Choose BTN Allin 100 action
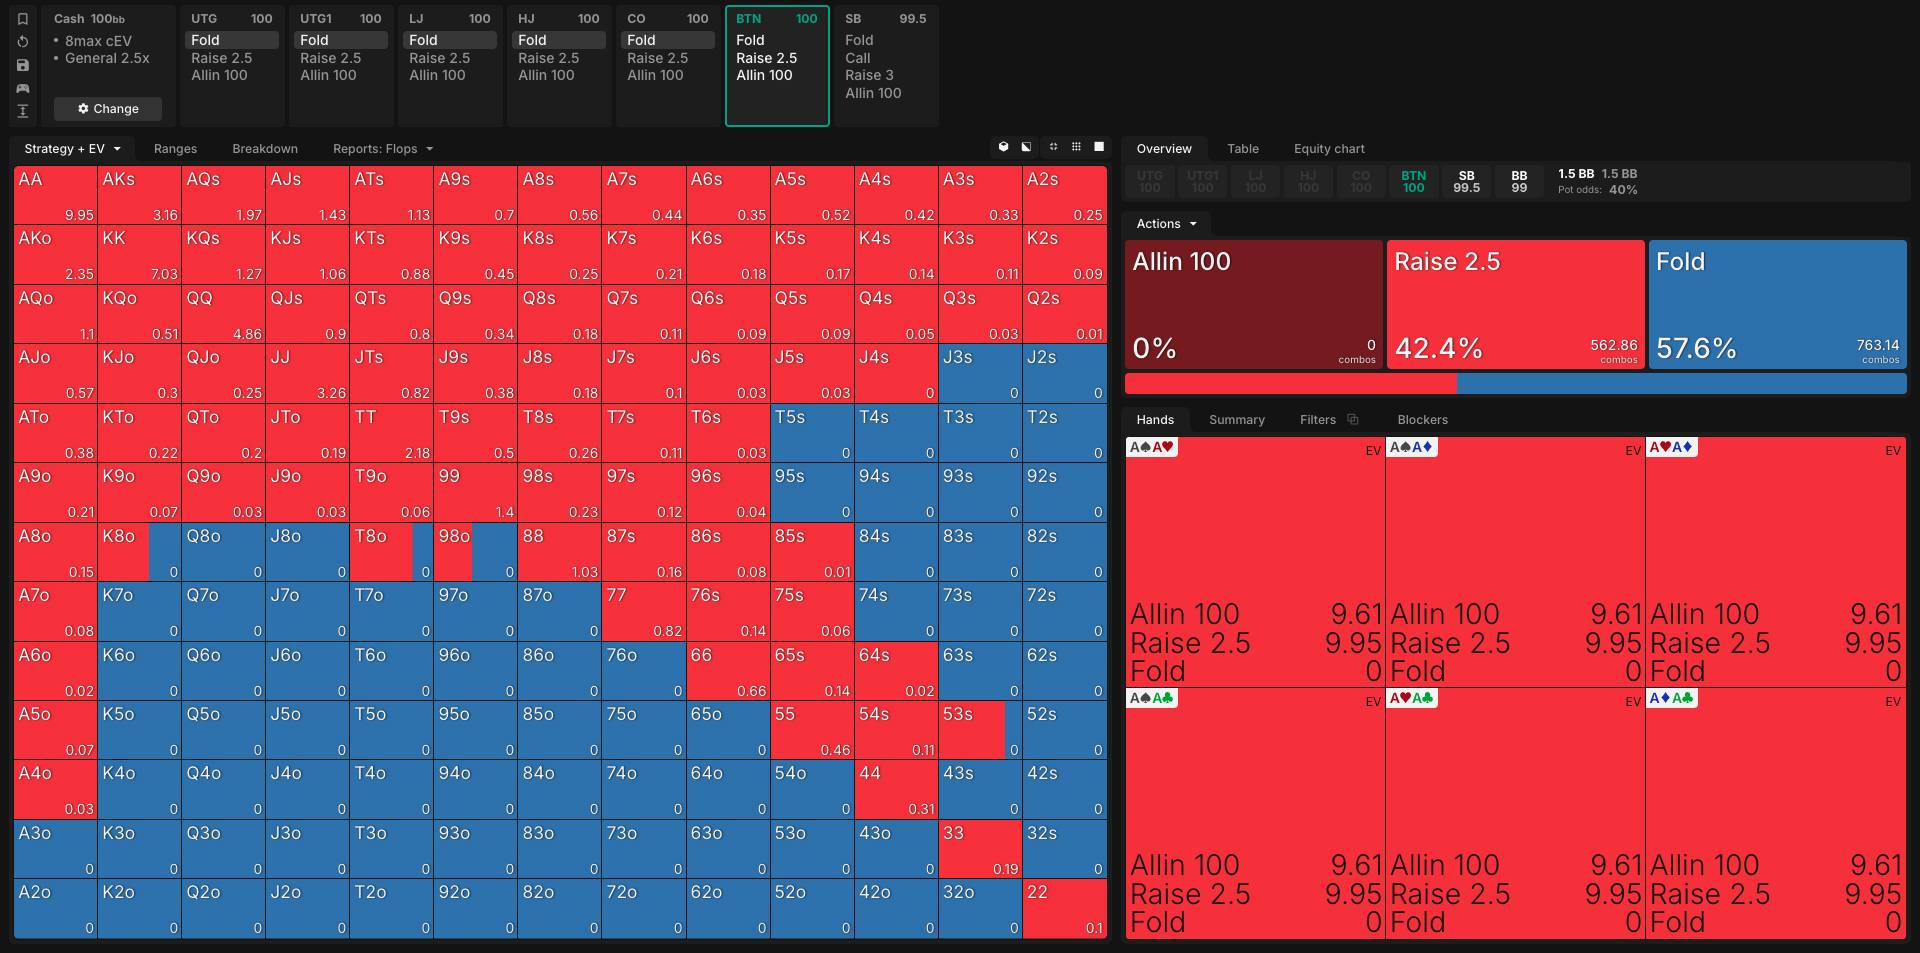This screenshot has height=953, width=1920. tap(764, 75)
